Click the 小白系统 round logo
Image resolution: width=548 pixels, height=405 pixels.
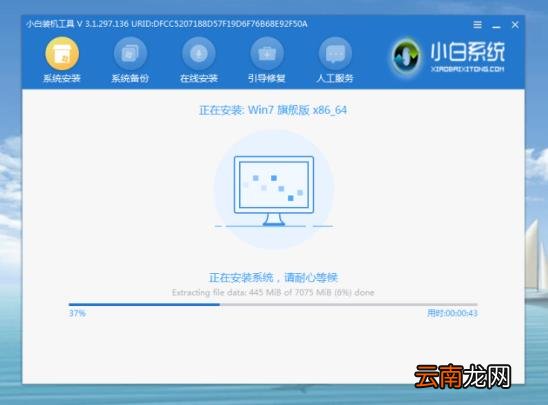(x=406, y=56)
